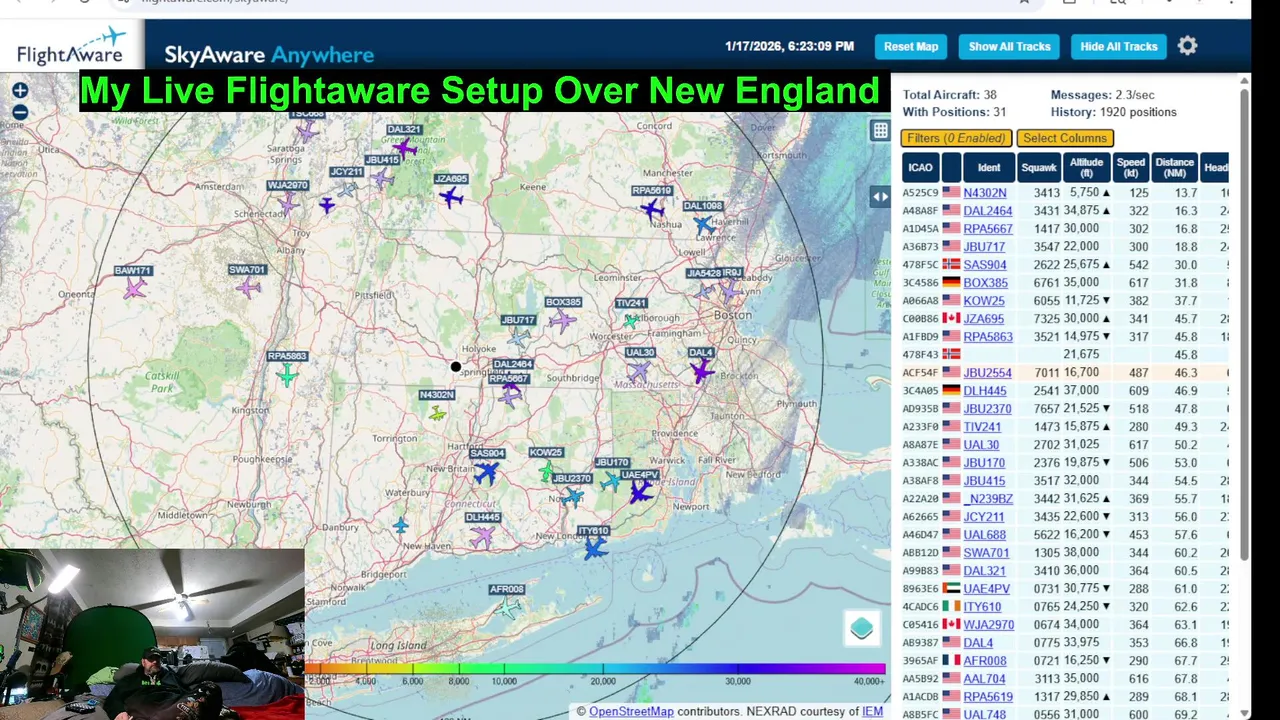Click squawk value 7011 cell
Image resolution: width=1280 pixels, height=720 pixels.
[1046, 373]
